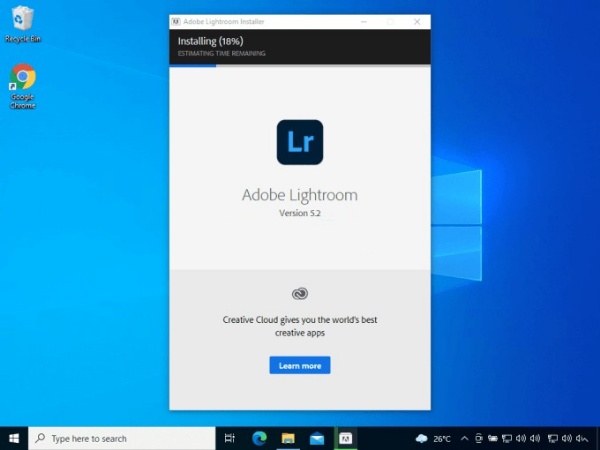Click the Installing (18%) status text
This screenshot has height=450, width=600.
[210, 41]
